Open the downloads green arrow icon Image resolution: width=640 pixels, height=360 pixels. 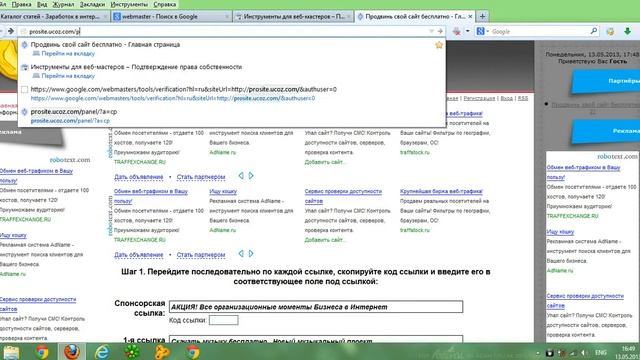(627, 31)
